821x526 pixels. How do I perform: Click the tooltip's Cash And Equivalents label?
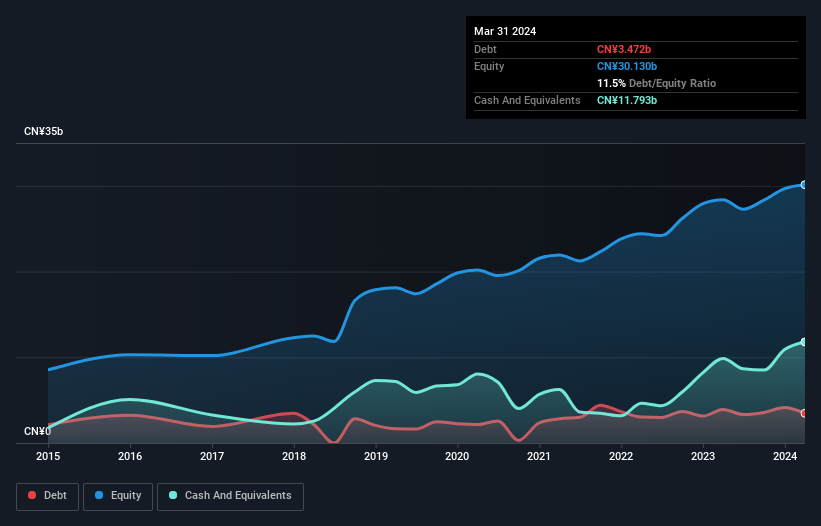click(527, 100)
